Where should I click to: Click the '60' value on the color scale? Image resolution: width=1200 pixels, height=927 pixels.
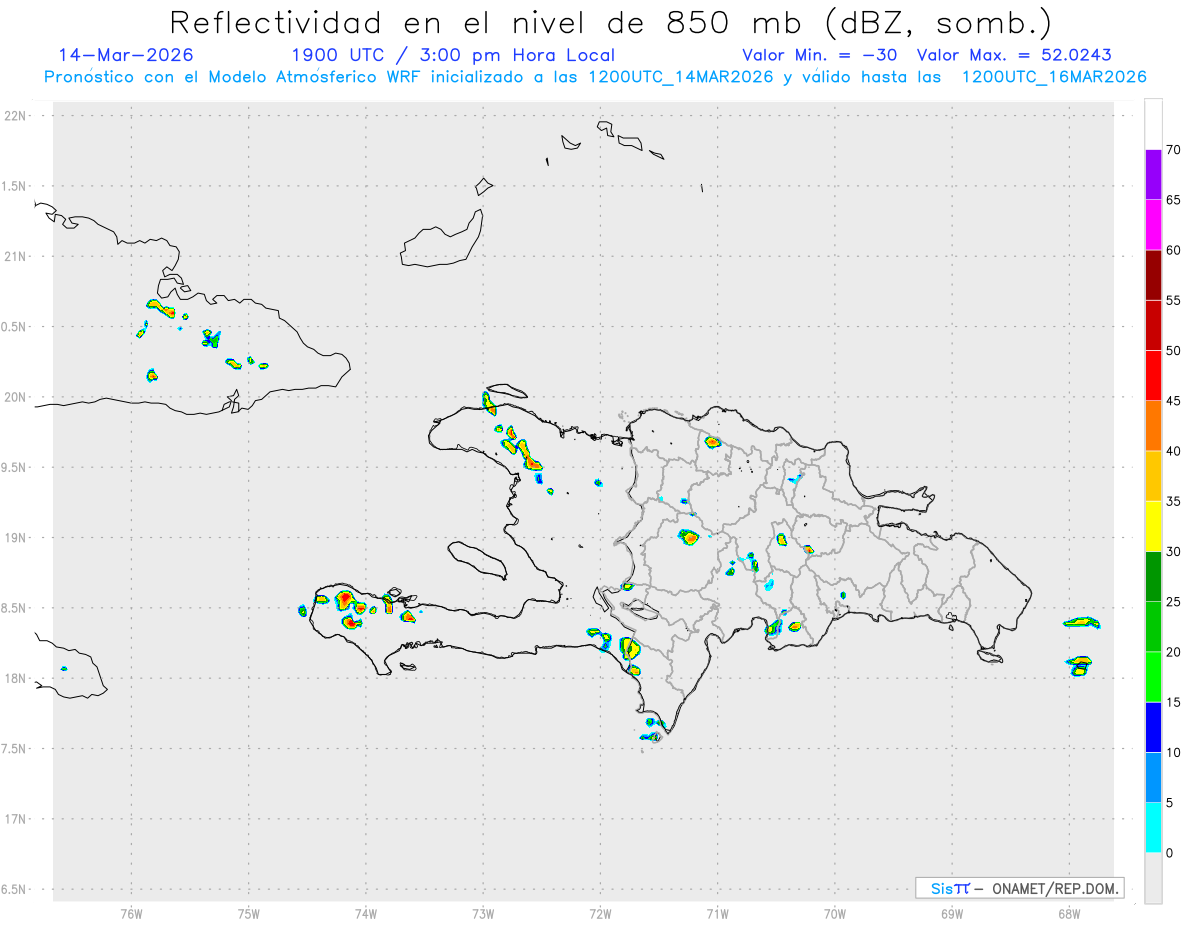click(x=1173, y=250)
